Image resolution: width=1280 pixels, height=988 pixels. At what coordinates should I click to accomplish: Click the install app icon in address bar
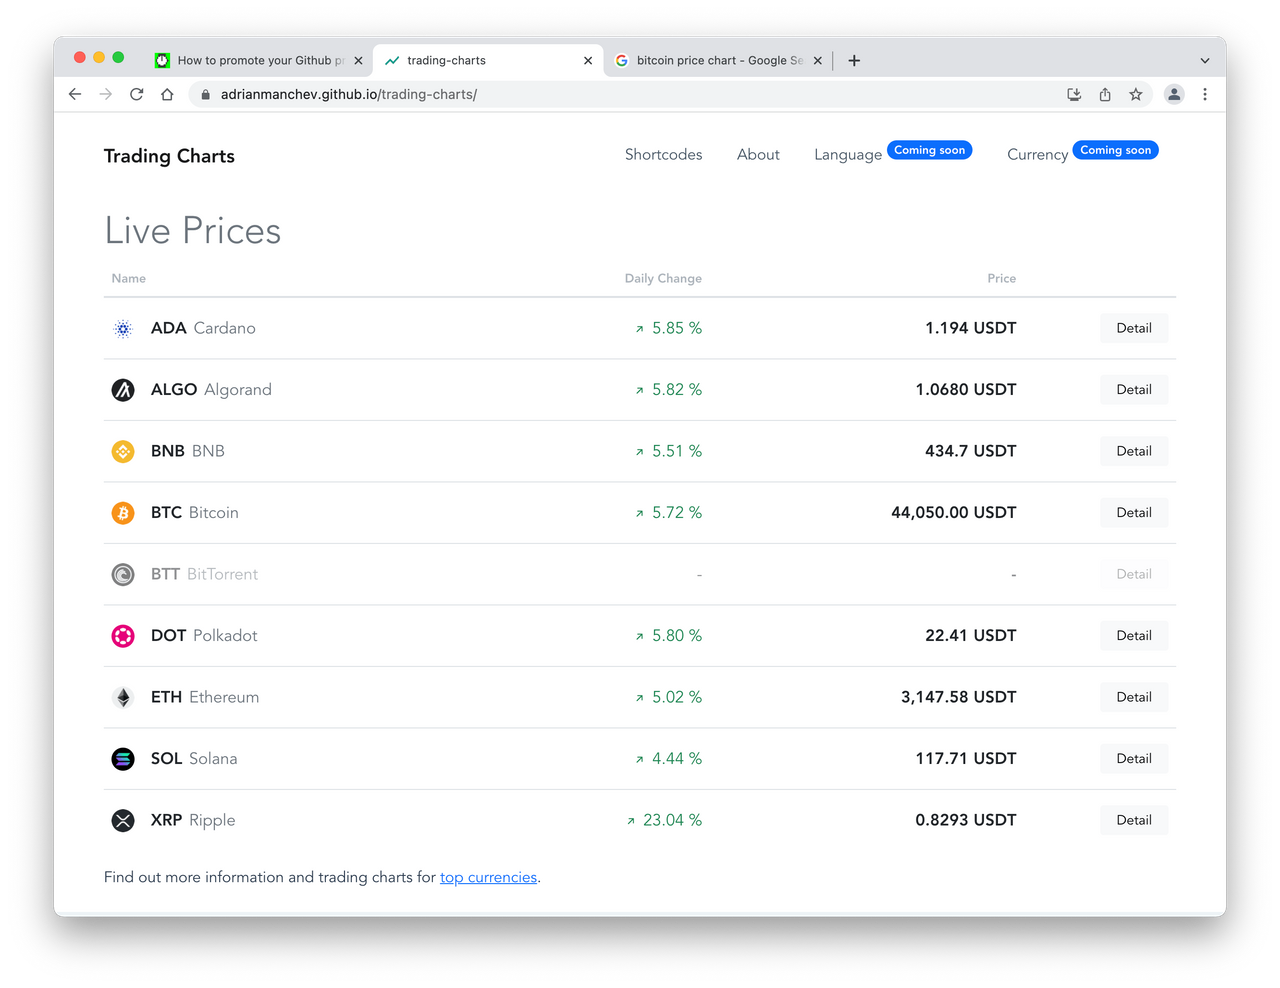(1074, 94)
